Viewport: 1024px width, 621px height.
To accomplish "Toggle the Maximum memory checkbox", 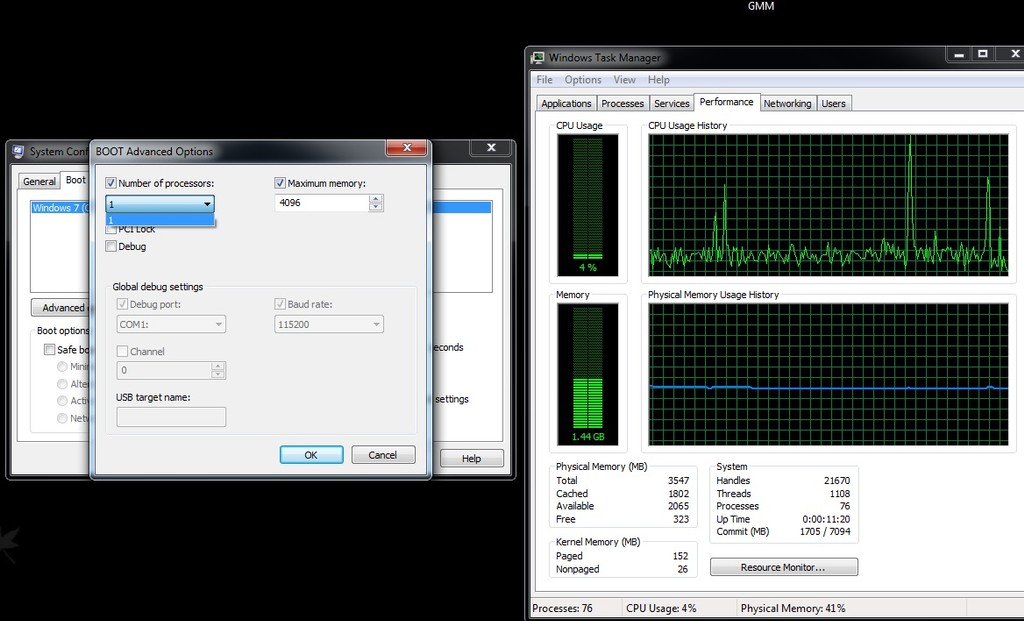I will click(280, 184).
